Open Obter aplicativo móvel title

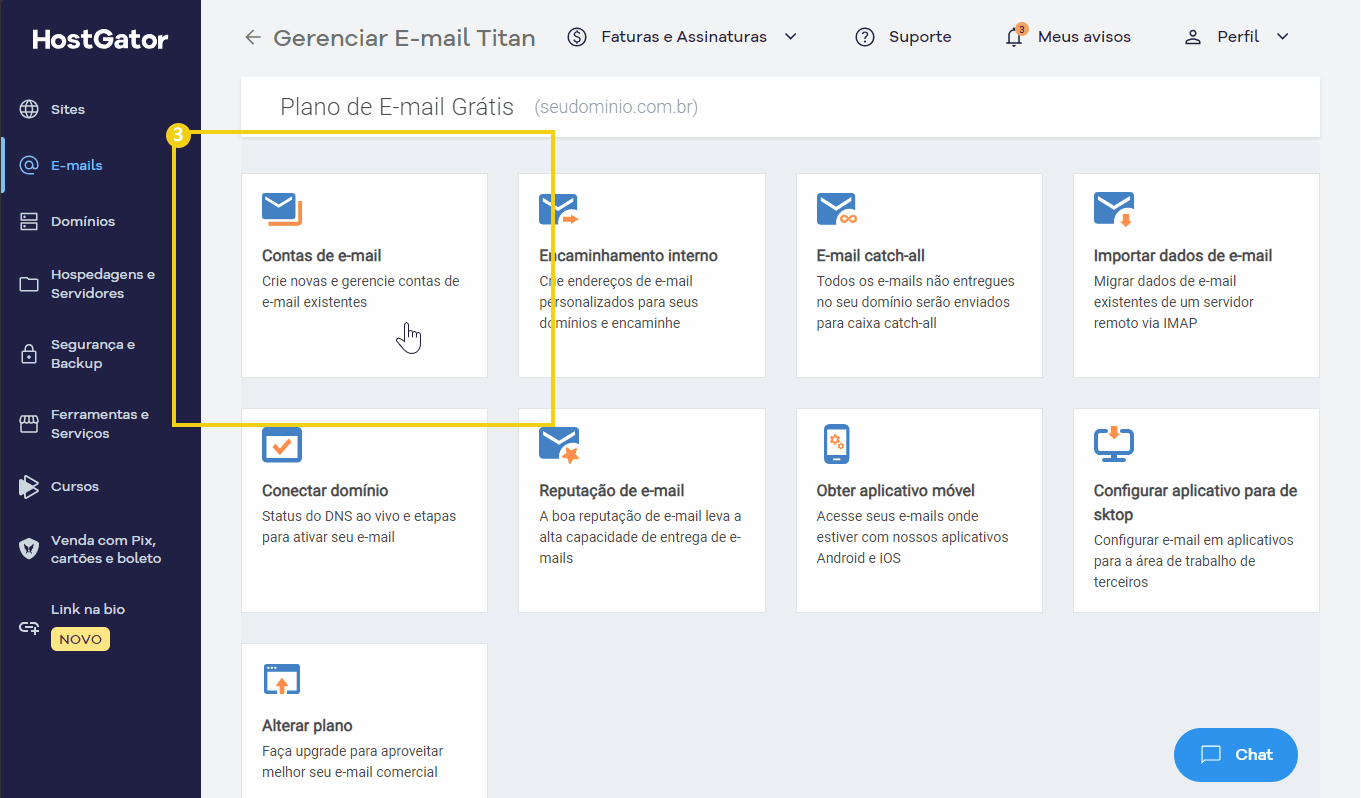pos(896,491)
